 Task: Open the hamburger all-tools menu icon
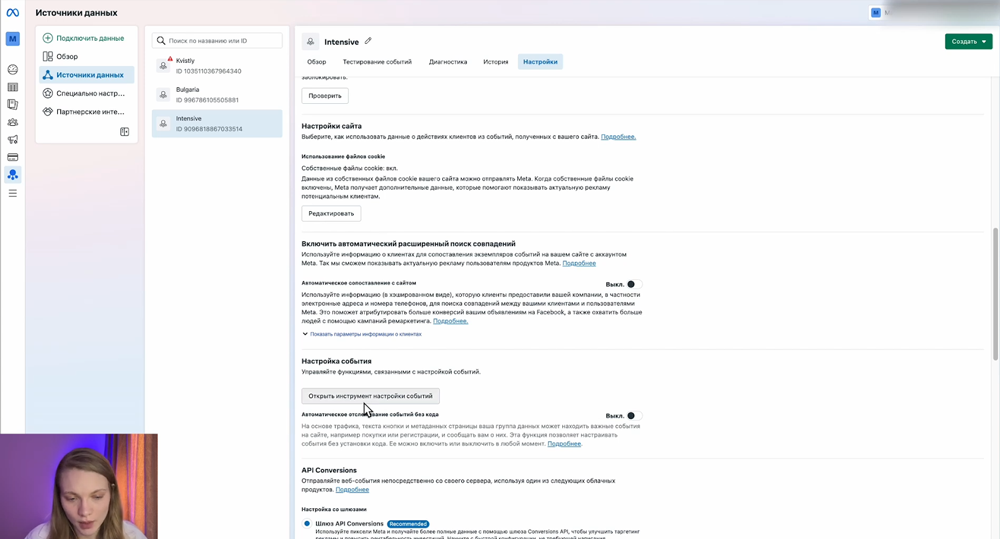click(x=13, y=193)
